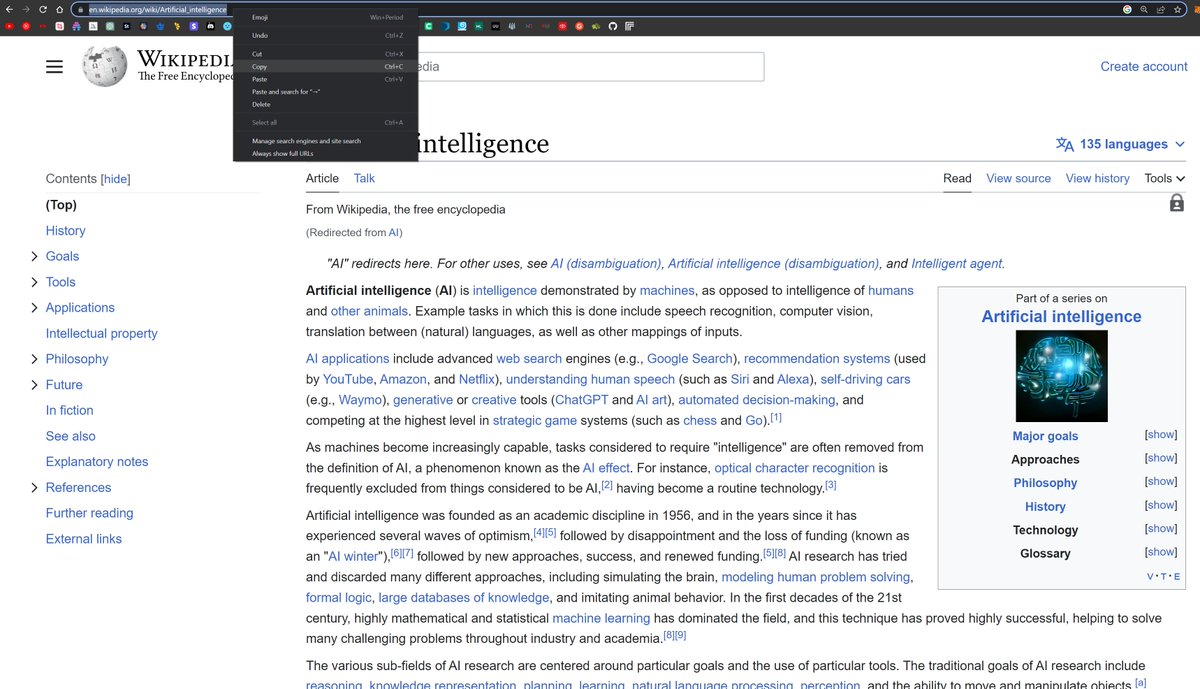Hide the Contents sidebar
The image size is (1200, 689).
116,179
